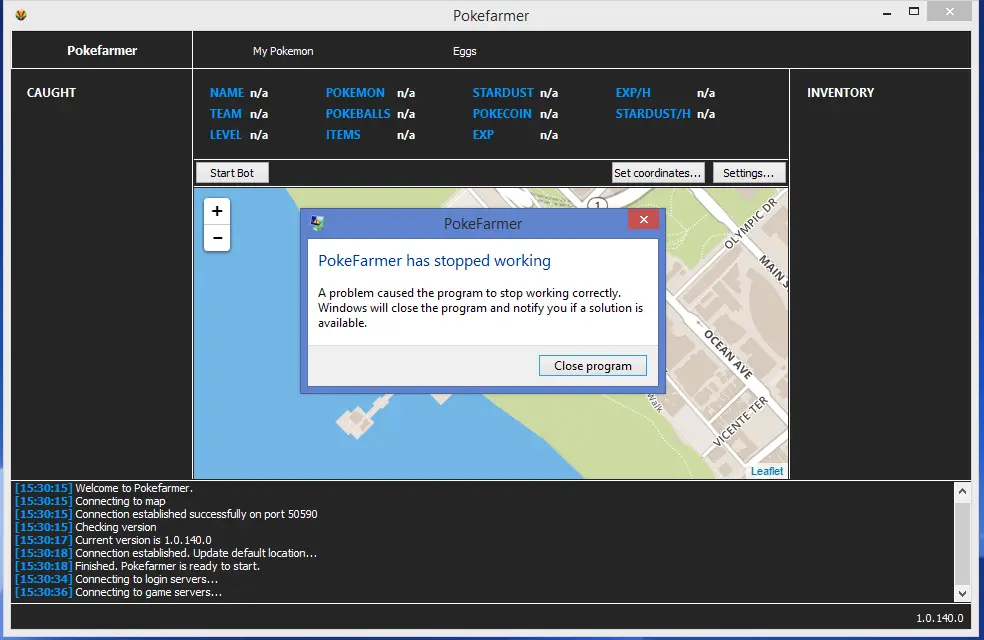984x640 pixels.
Task: Click the CAUGHT panel heading
Action: (51, 93)
